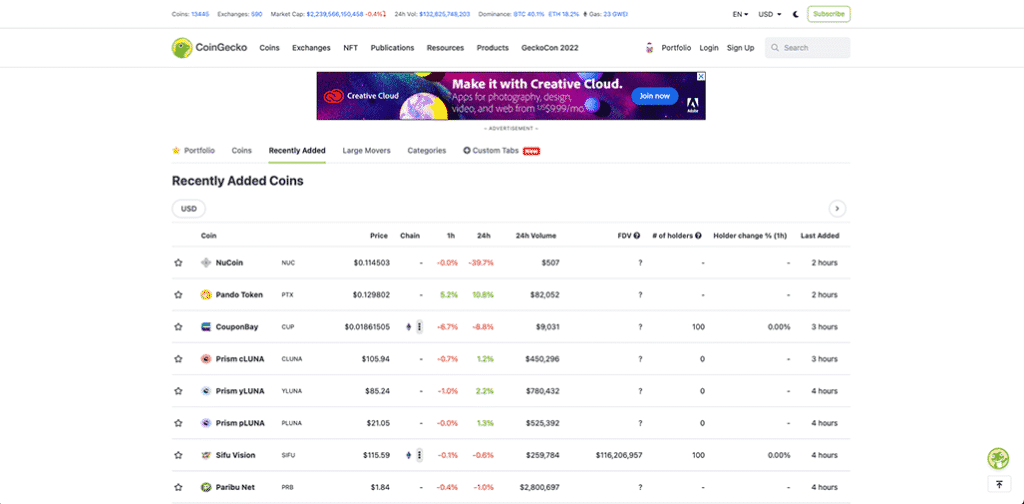Switch to the Large Movers tab

click(366, 150)
